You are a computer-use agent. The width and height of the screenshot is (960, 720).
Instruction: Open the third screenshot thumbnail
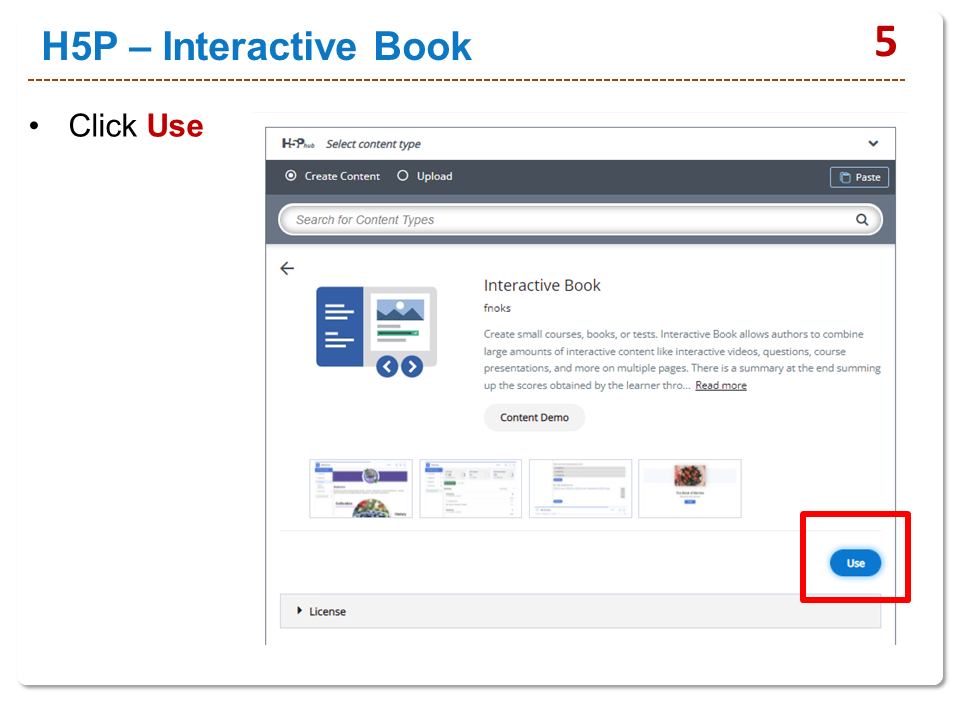(580, 488)
